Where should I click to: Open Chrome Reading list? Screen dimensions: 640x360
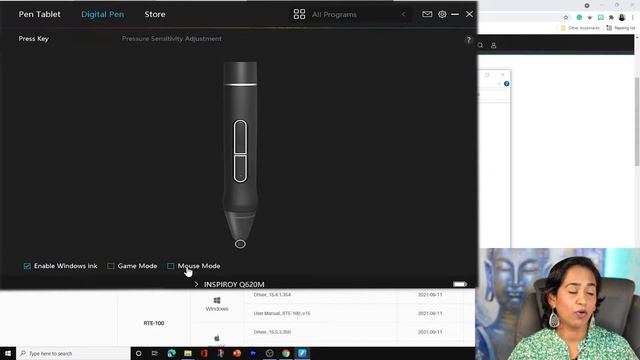pos(621,28)
